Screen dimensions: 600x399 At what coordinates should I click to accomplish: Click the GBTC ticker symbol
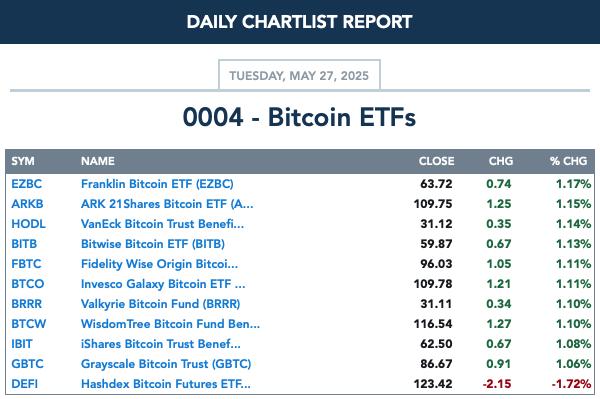[x=28, y=364]
